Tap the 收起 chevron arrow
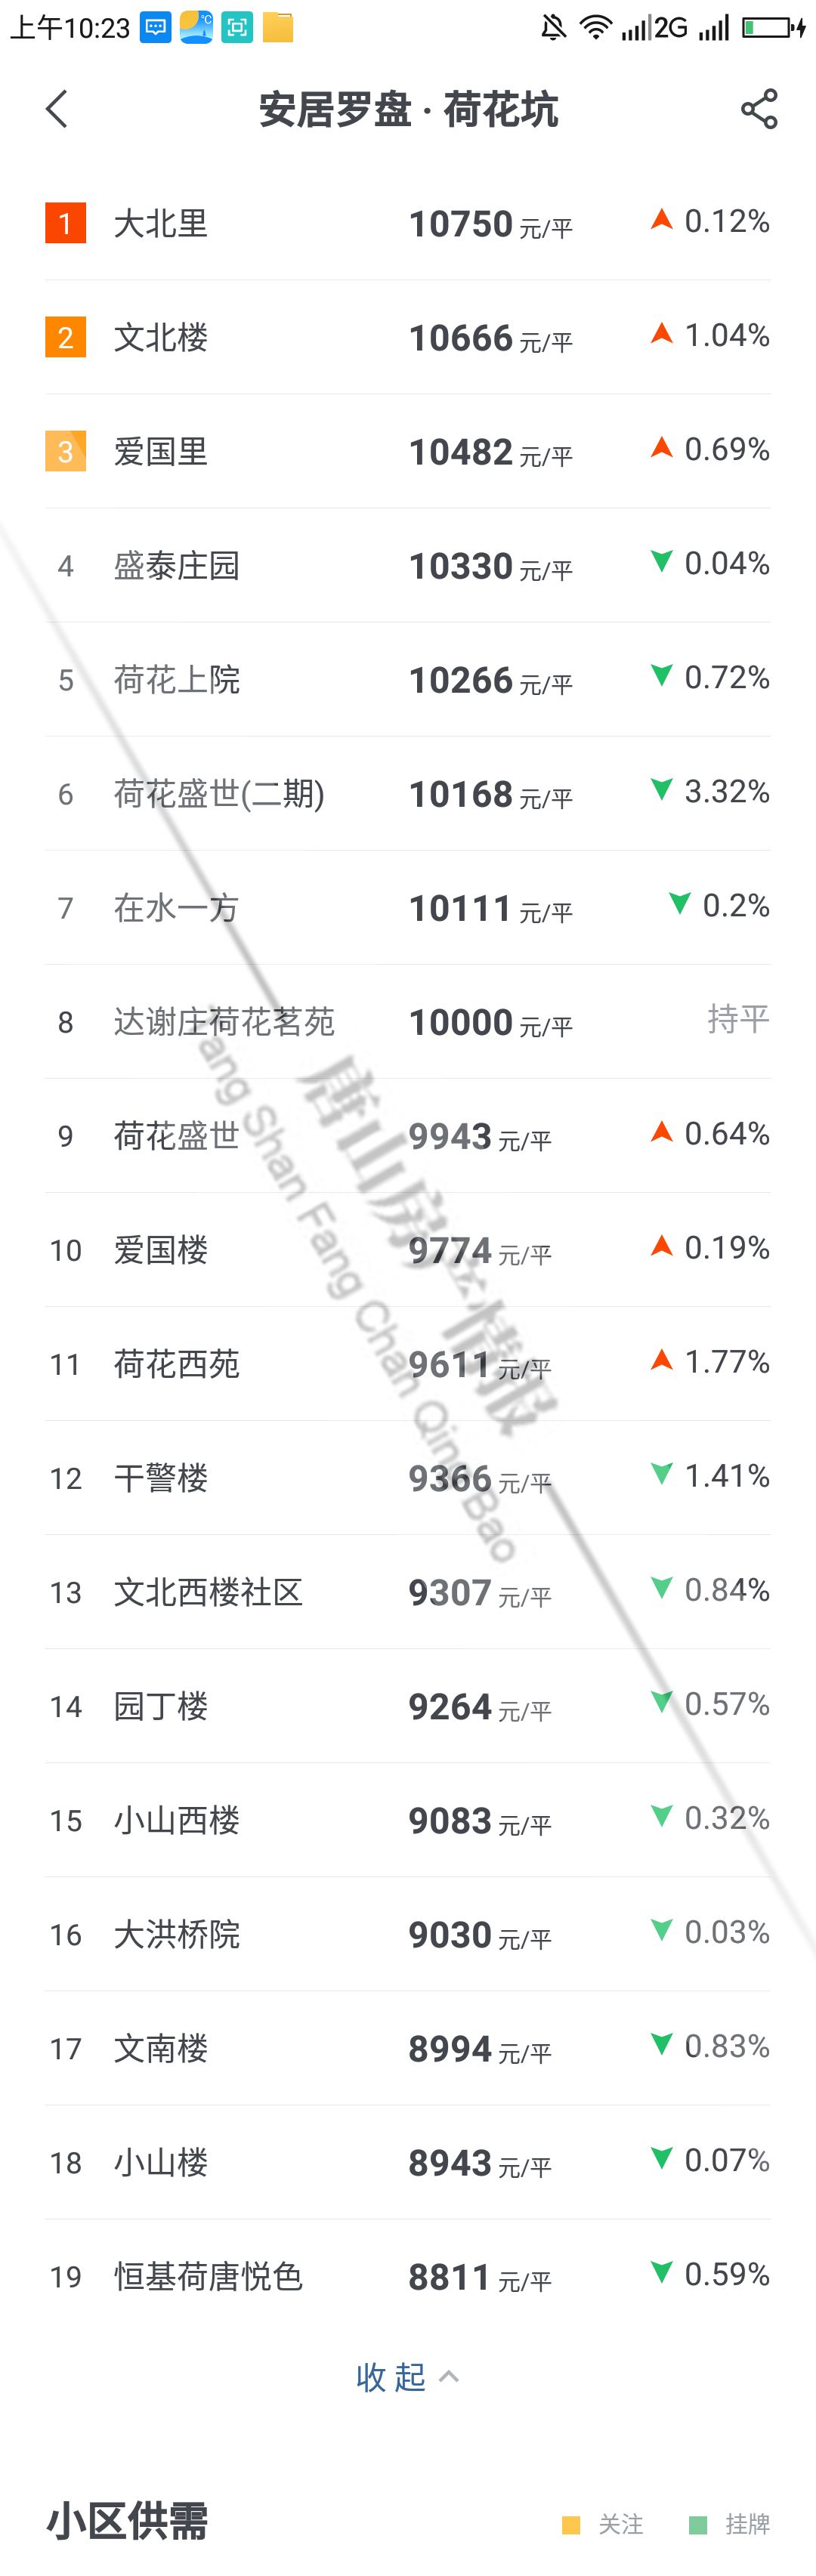Image resolution: width=816 pixels, height=2576 pixels. tap(450, 2376)
